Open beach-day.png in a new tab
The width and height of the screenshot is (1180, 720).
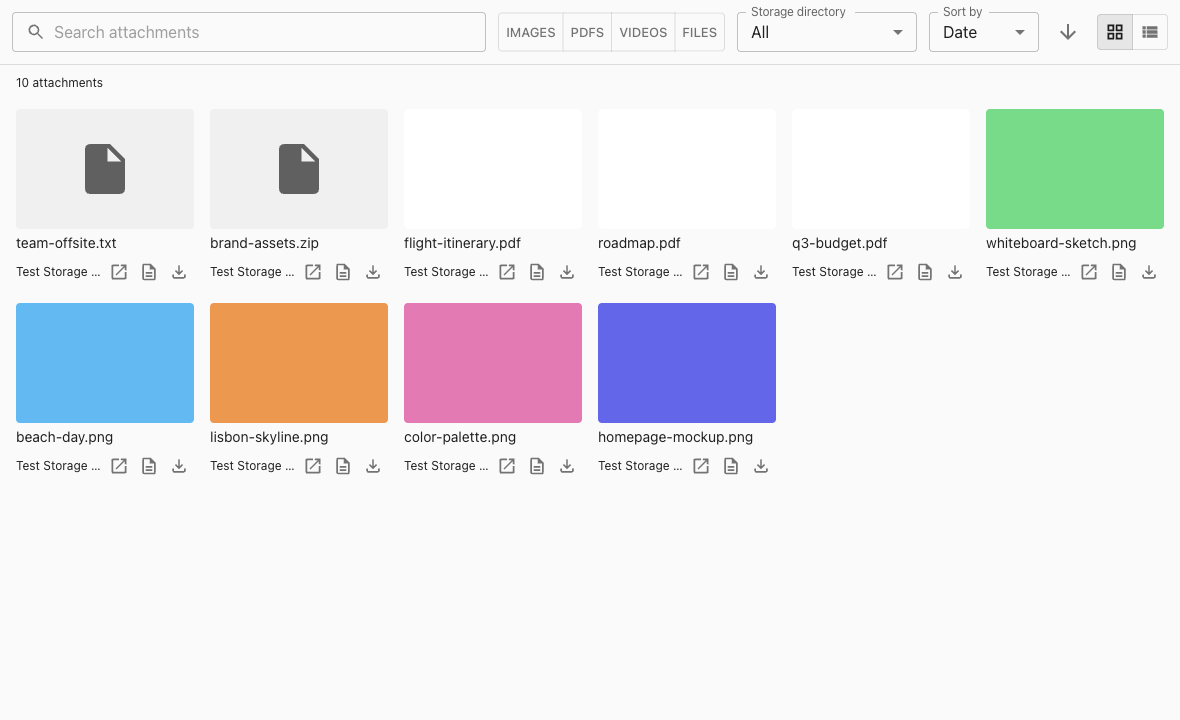point(119,466)
